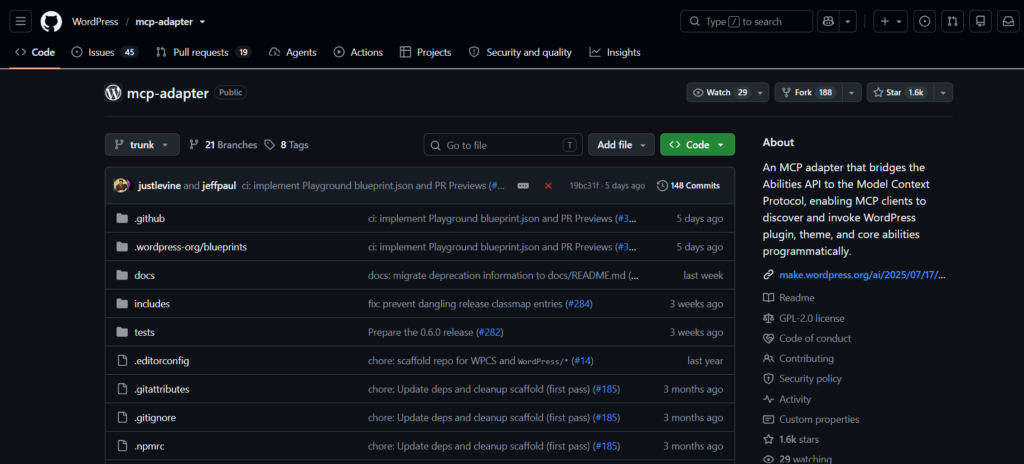Viewport: 1024px width, 464px height.
Task: Switch to the Code tab
Action: point(35,52)
